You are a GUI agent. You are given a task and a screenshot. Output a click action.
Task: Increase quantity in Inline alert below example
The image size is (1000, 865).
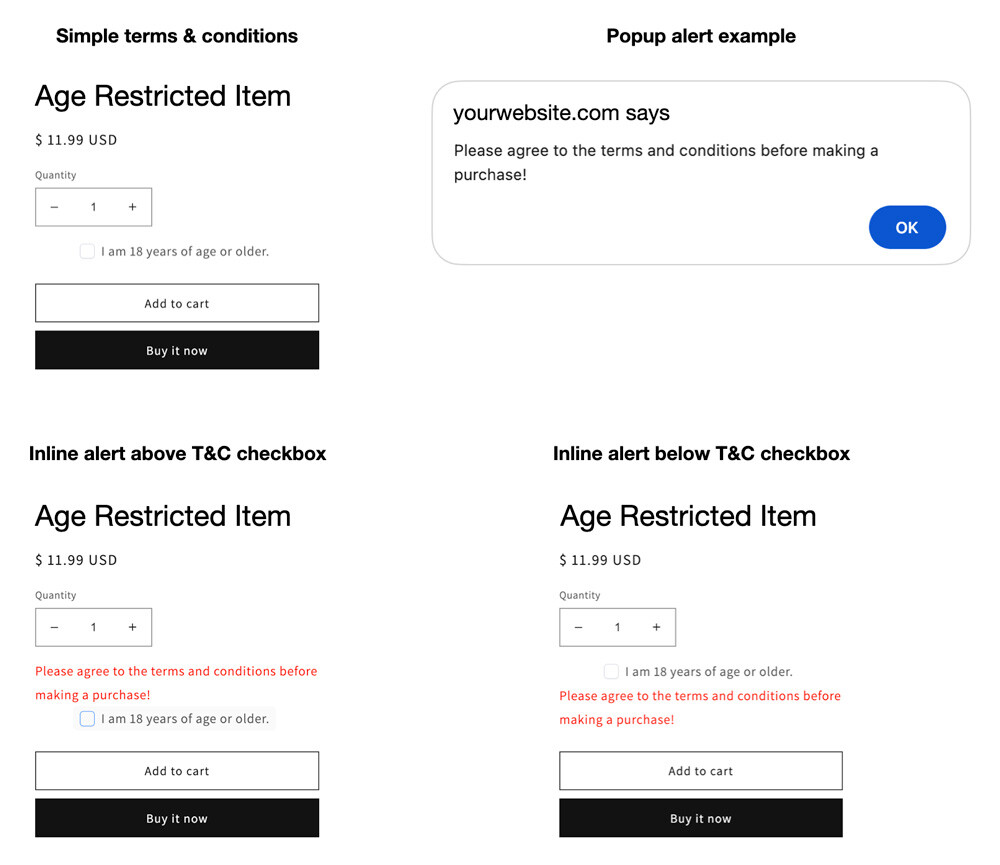coord(656,627)
